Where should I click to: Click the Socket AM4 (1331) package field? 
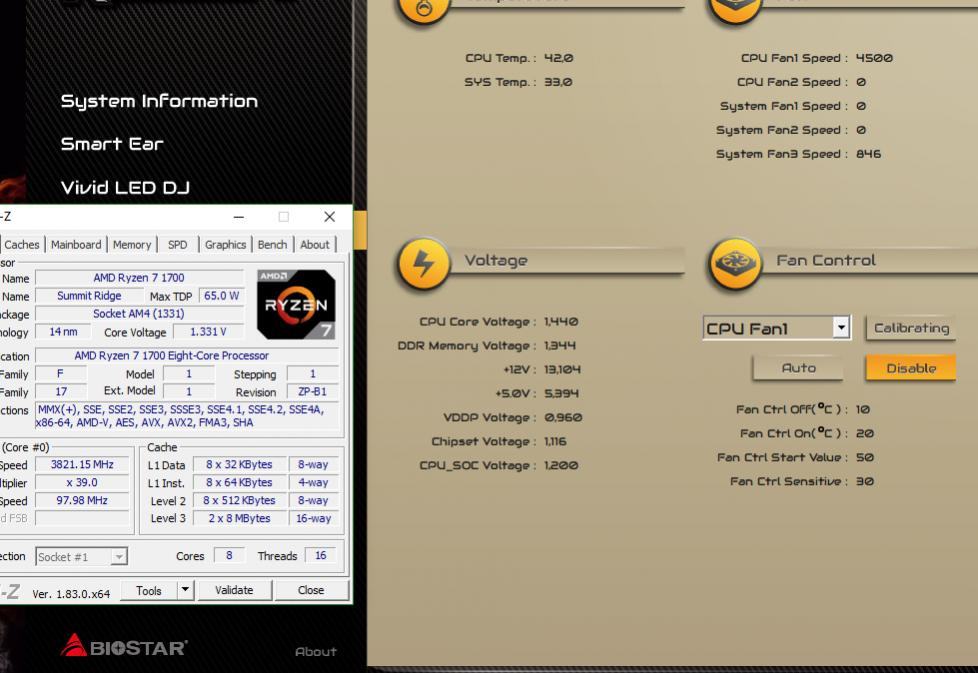[x=139, y=314]
